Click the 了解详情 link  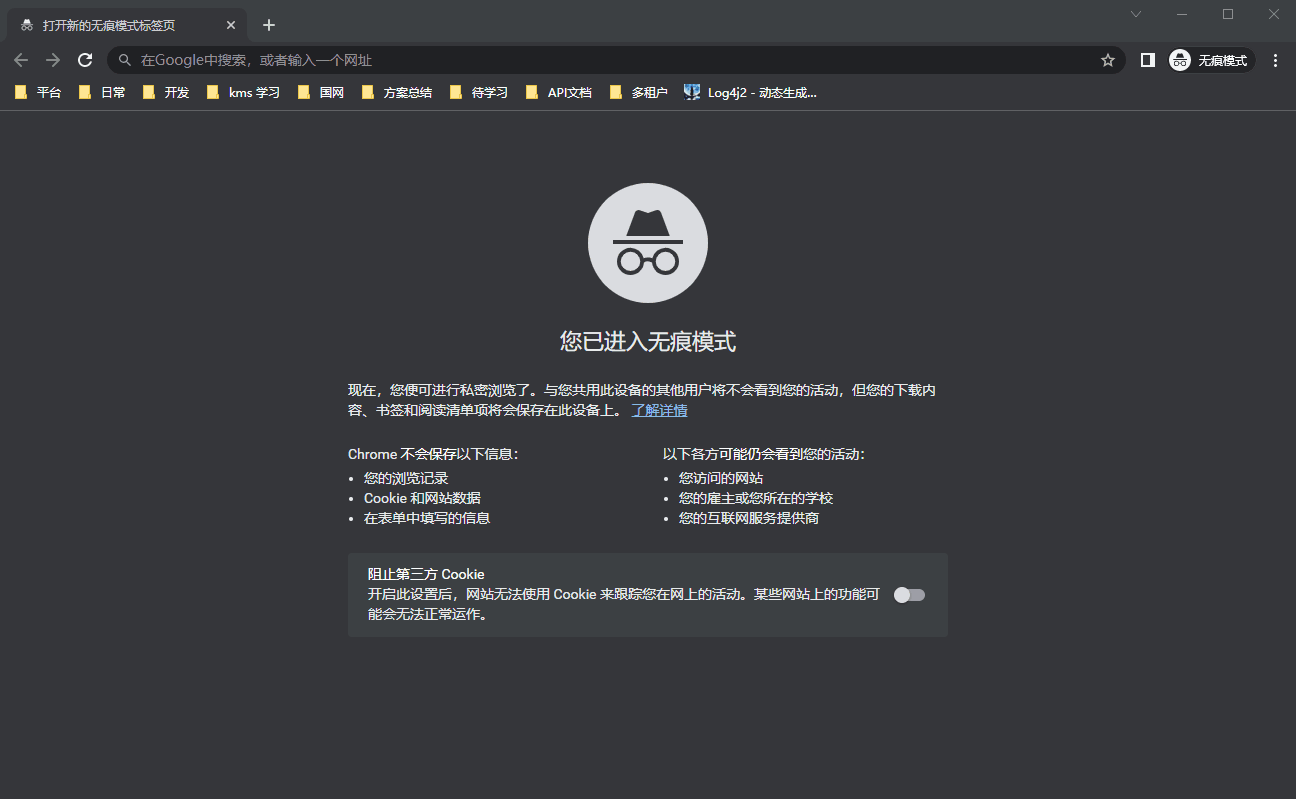click(659, 410)
